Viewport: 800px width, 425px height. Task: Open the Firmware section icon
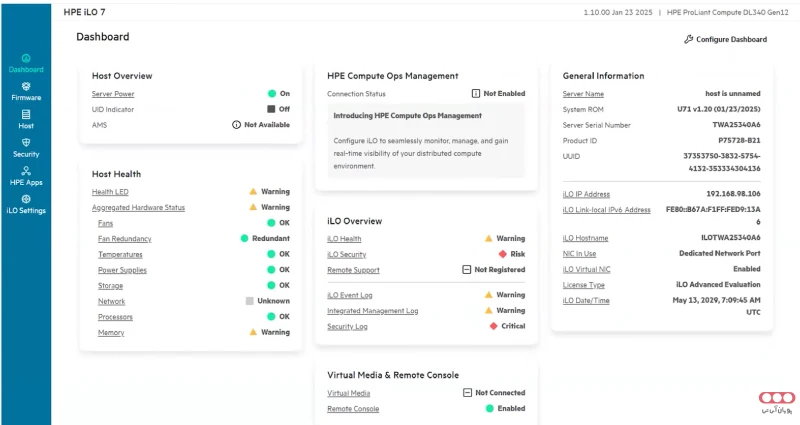pyautogui.click(x=26, y=86)
